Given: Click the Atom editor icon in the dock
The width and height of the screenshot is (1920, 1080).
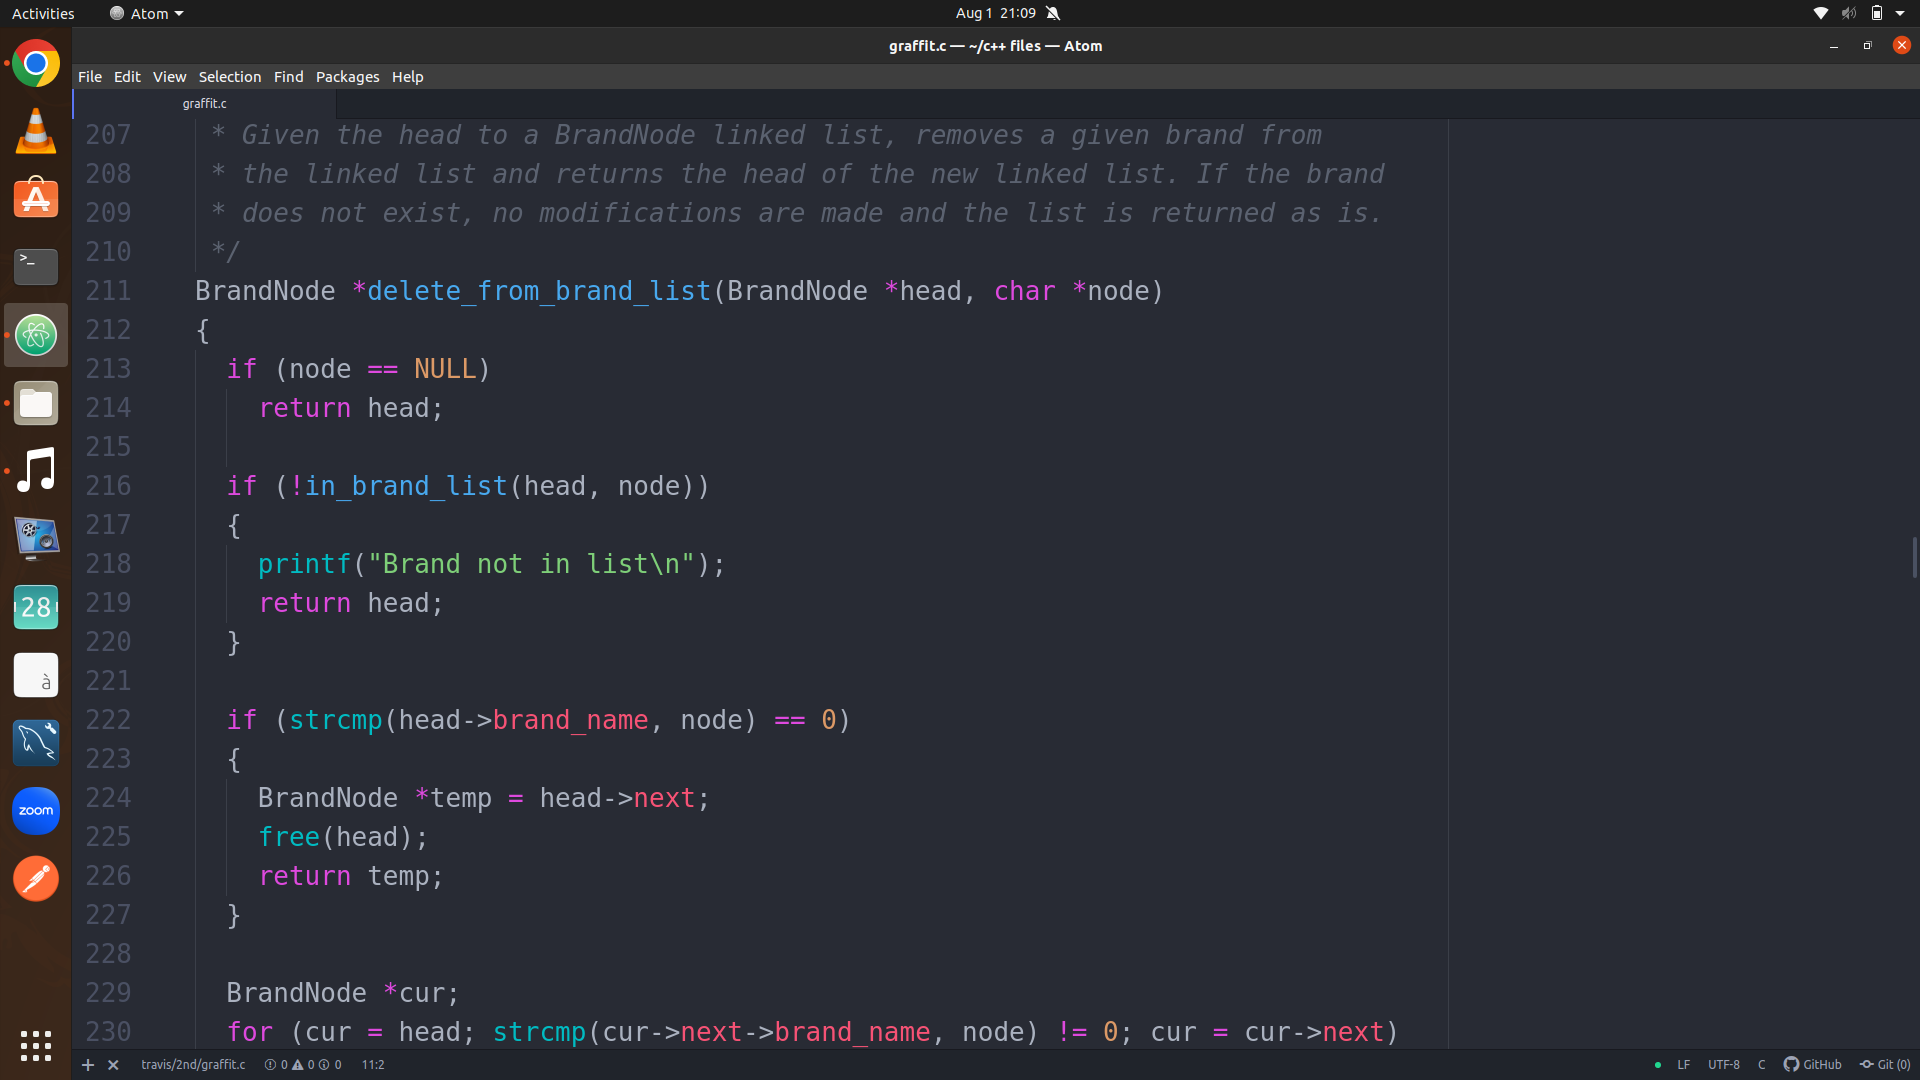Looking at the screenshot, I should [36, 335].
